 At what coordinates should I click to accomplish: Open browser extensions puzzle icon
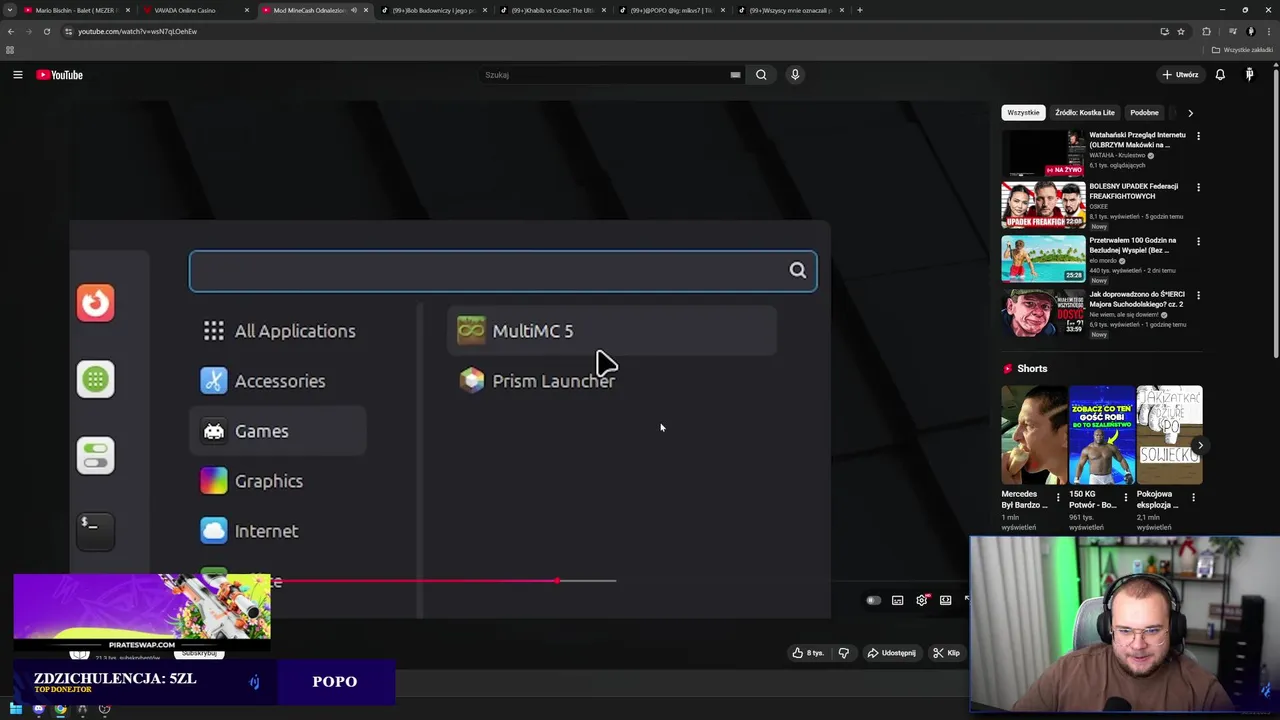[x=1206, y=31]
